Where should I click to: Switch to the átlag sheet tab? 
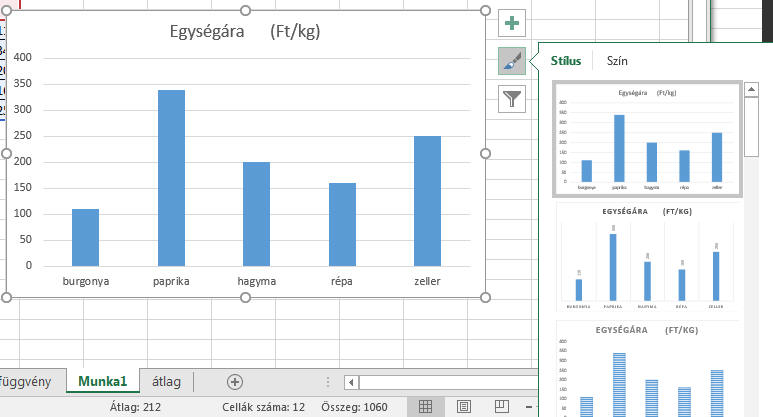click(166, 381)
